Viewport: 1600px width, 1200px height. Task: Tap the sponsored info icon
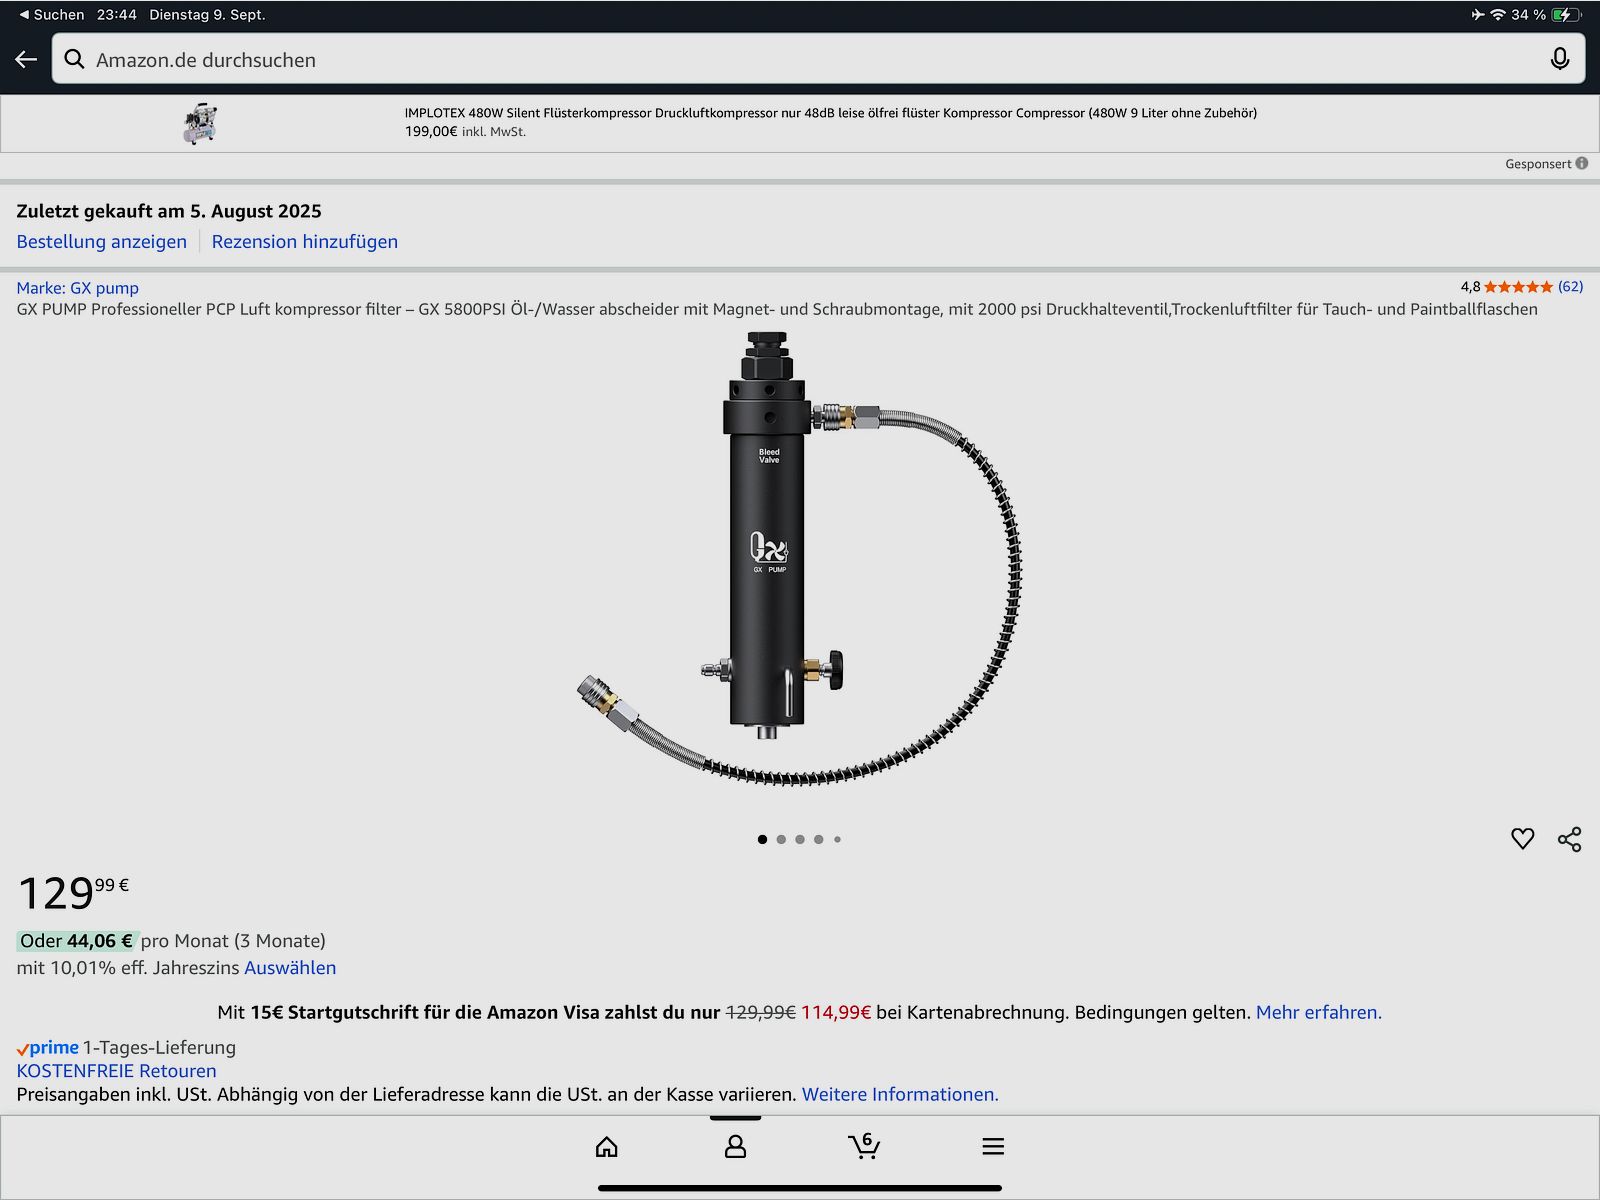(1582, 164)
